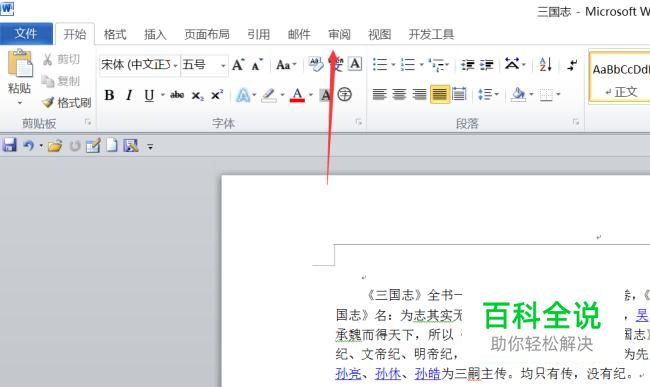
Task: Click the clear formatting icon
Action: pyautogui.click(x=315, y=65)
